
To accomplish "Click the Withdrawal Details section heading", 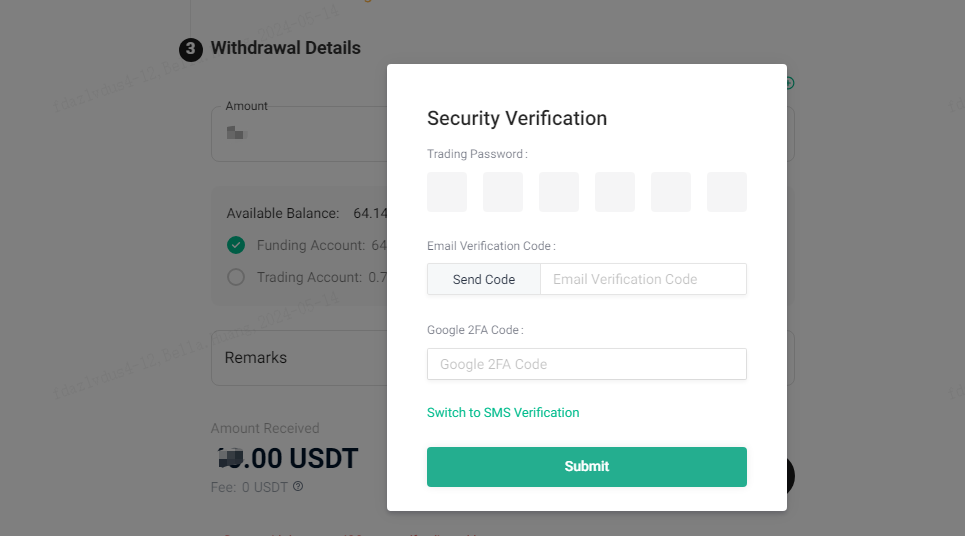I will pos(286,48).
